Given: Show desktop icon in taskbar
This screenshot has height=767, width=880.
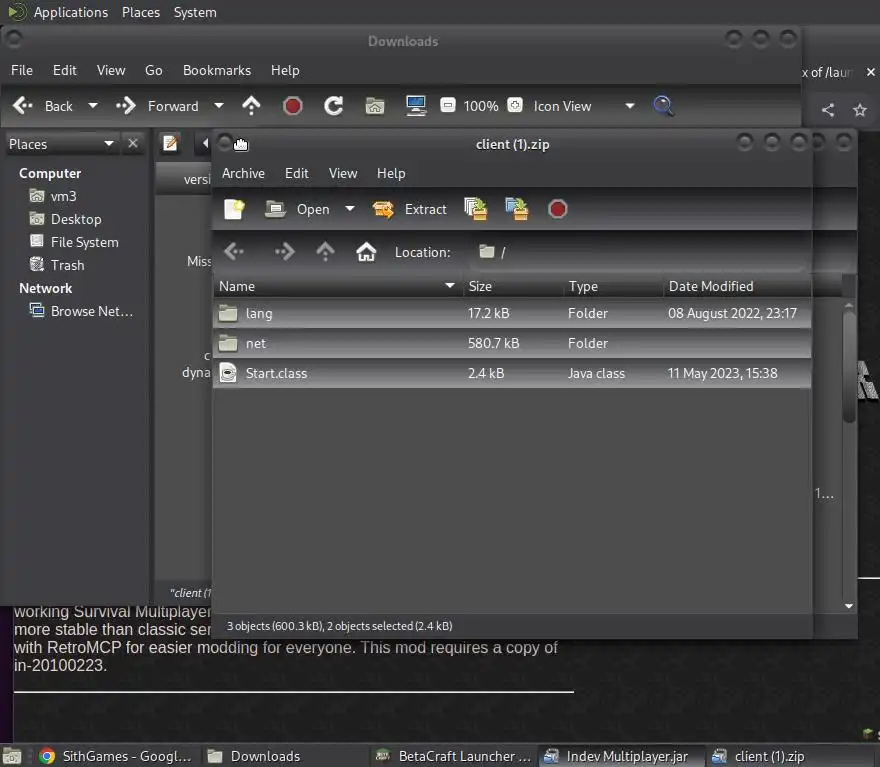Looking at the screenshot, I should click(12, 756).
